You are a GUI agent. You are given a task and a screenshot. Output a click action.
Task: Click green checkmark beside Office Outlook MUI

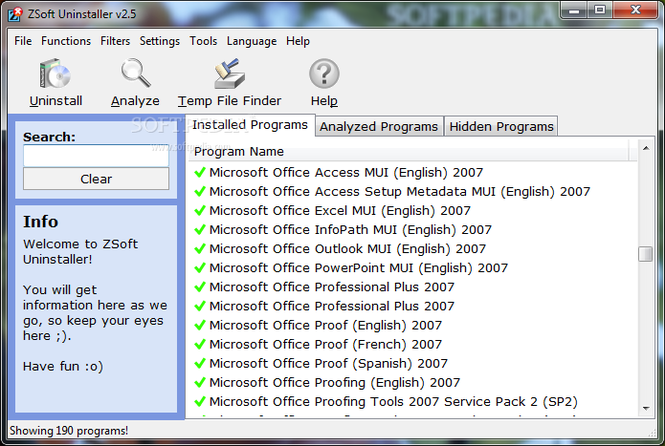pyautogui.click(x=200, y=249)
